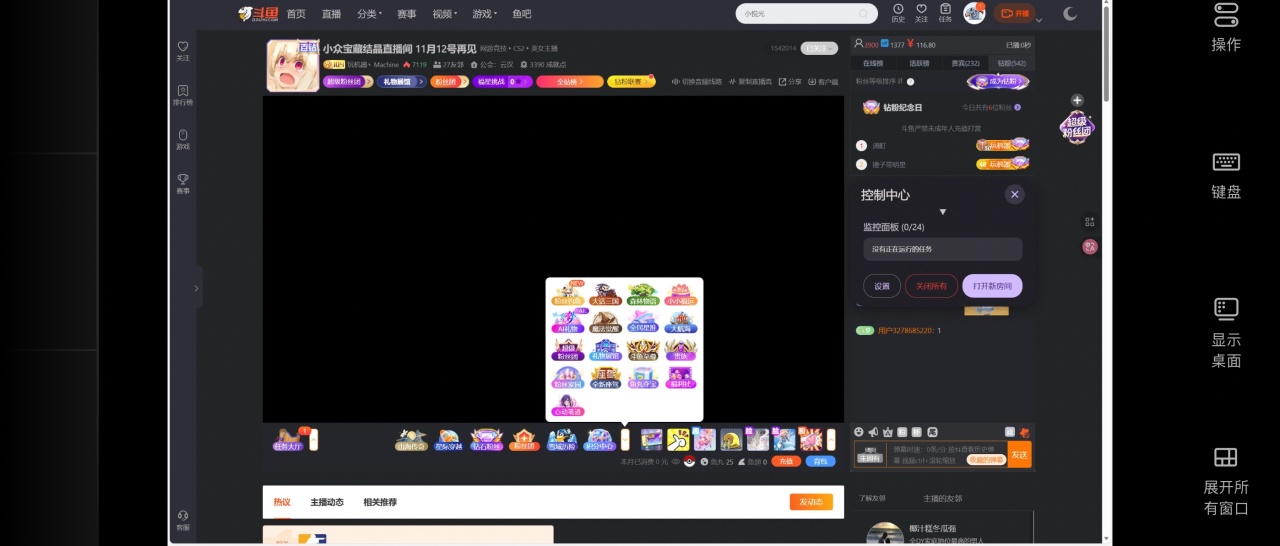
Task: Open 大航海 in popup grid
Action: 680,321
